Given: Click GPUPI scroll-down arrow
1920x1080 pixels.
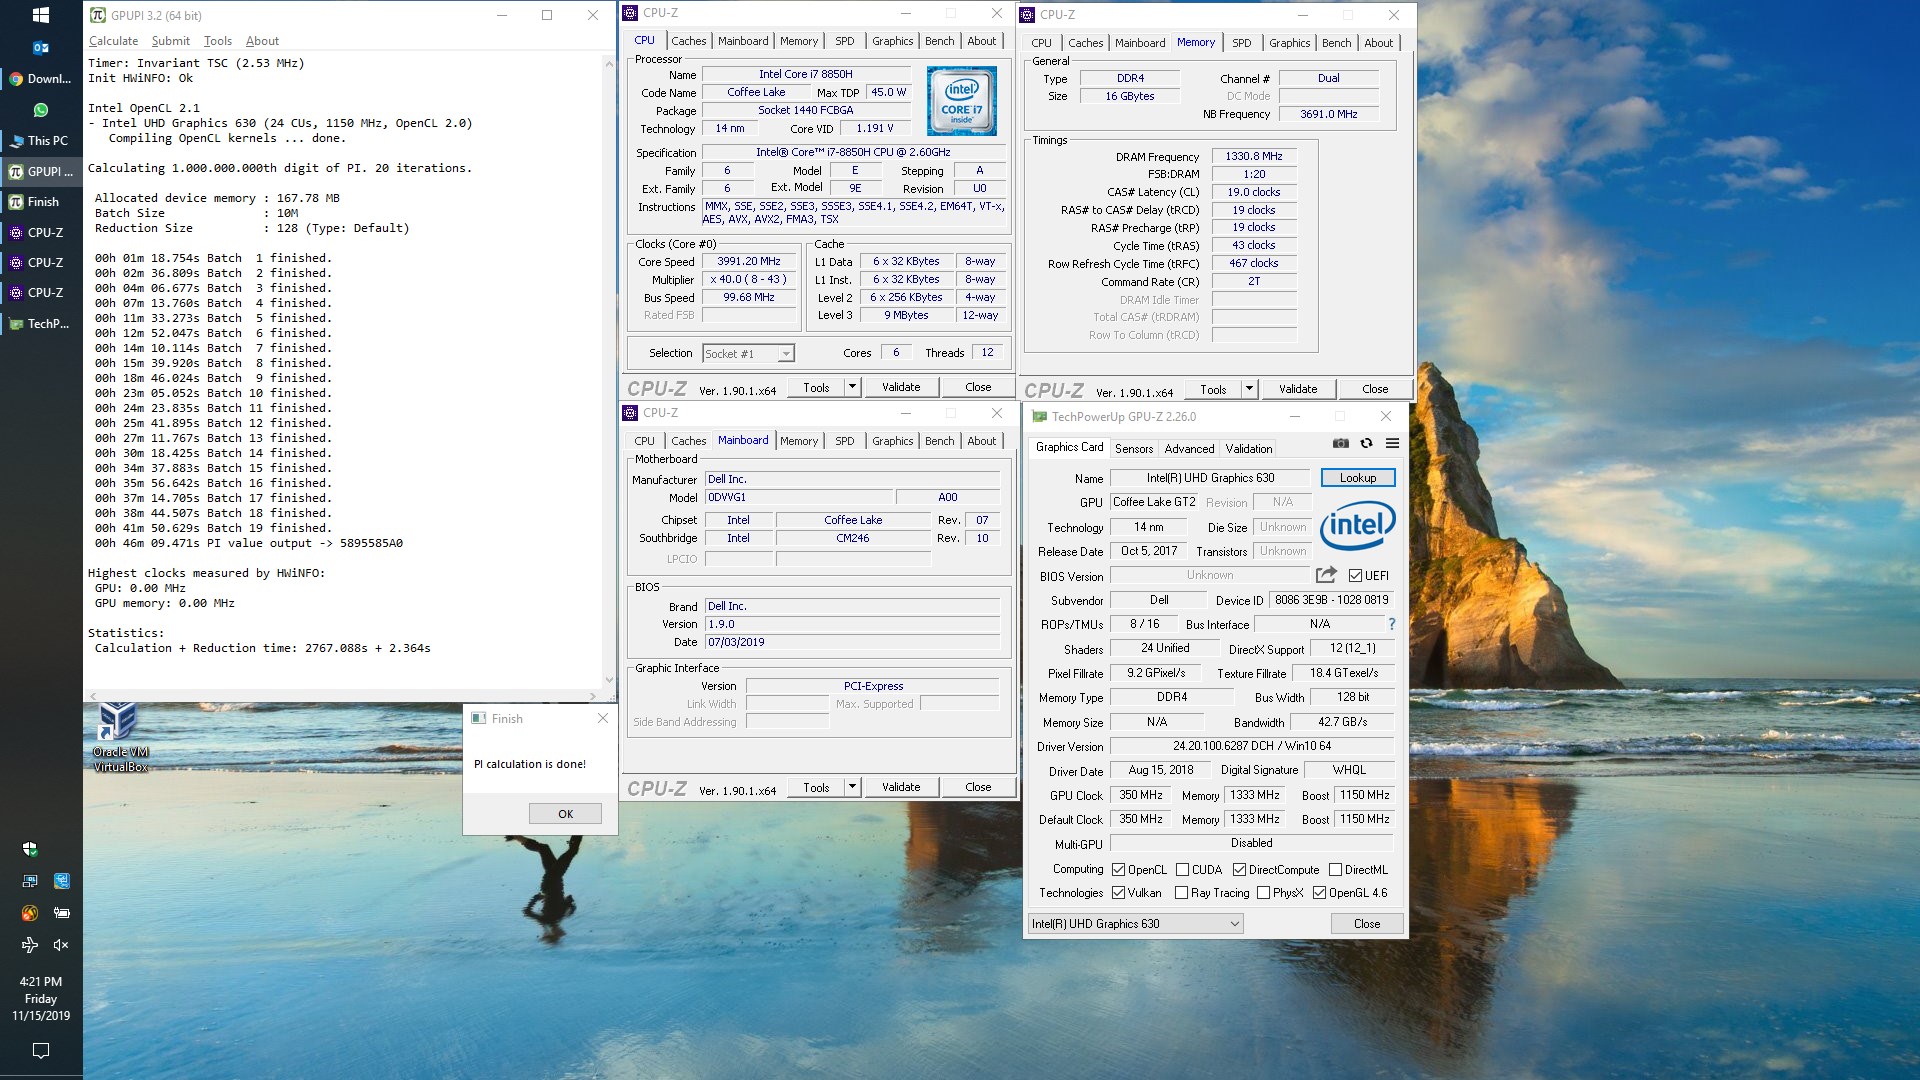Looking at the screenshot, I should 609,681.
